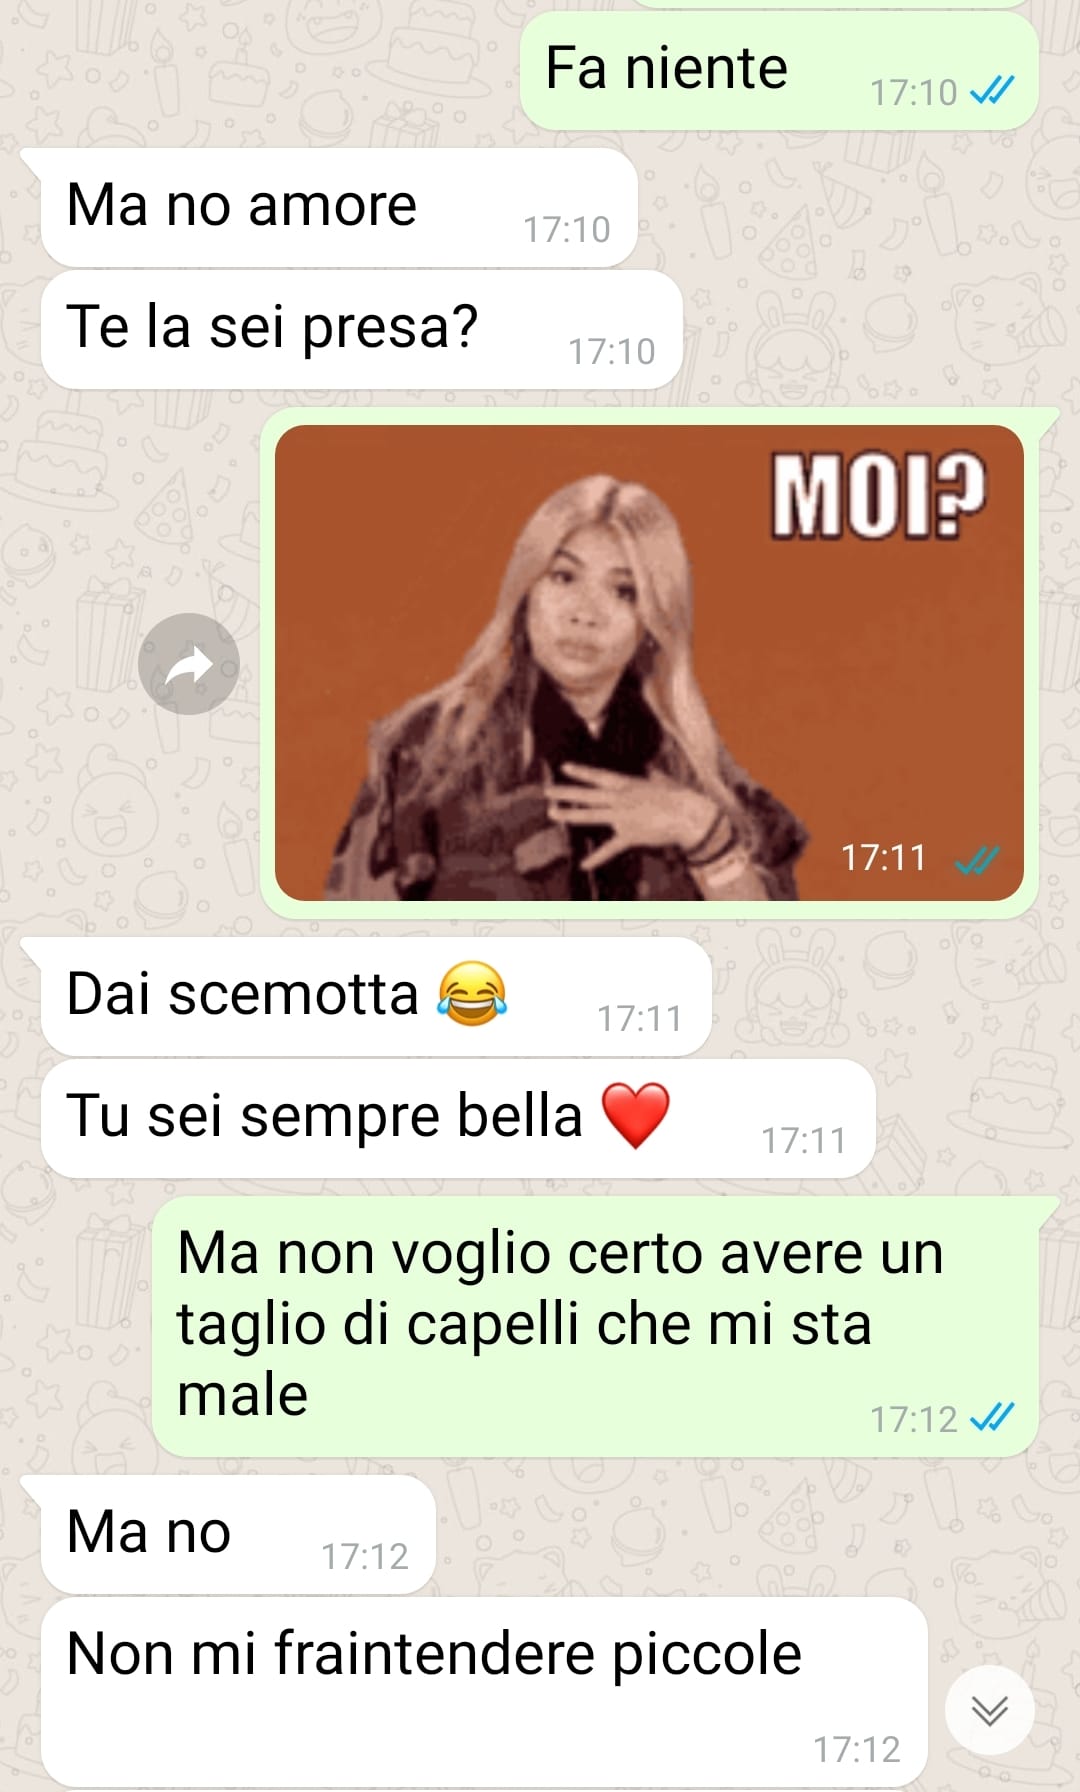Select 'Non mi fraintendere piccole' message
1080x1792 pixels.
pos(484,1692)
